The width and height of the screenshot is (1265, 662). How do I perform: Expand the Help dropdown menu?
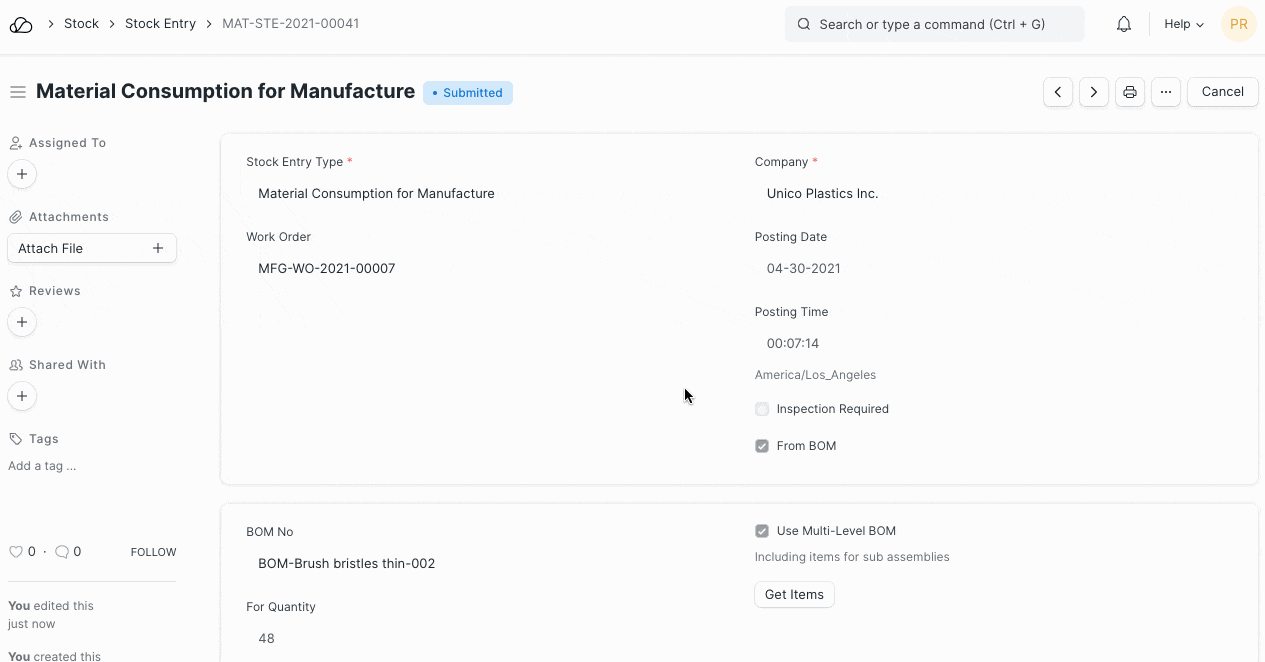[1183, 24]
